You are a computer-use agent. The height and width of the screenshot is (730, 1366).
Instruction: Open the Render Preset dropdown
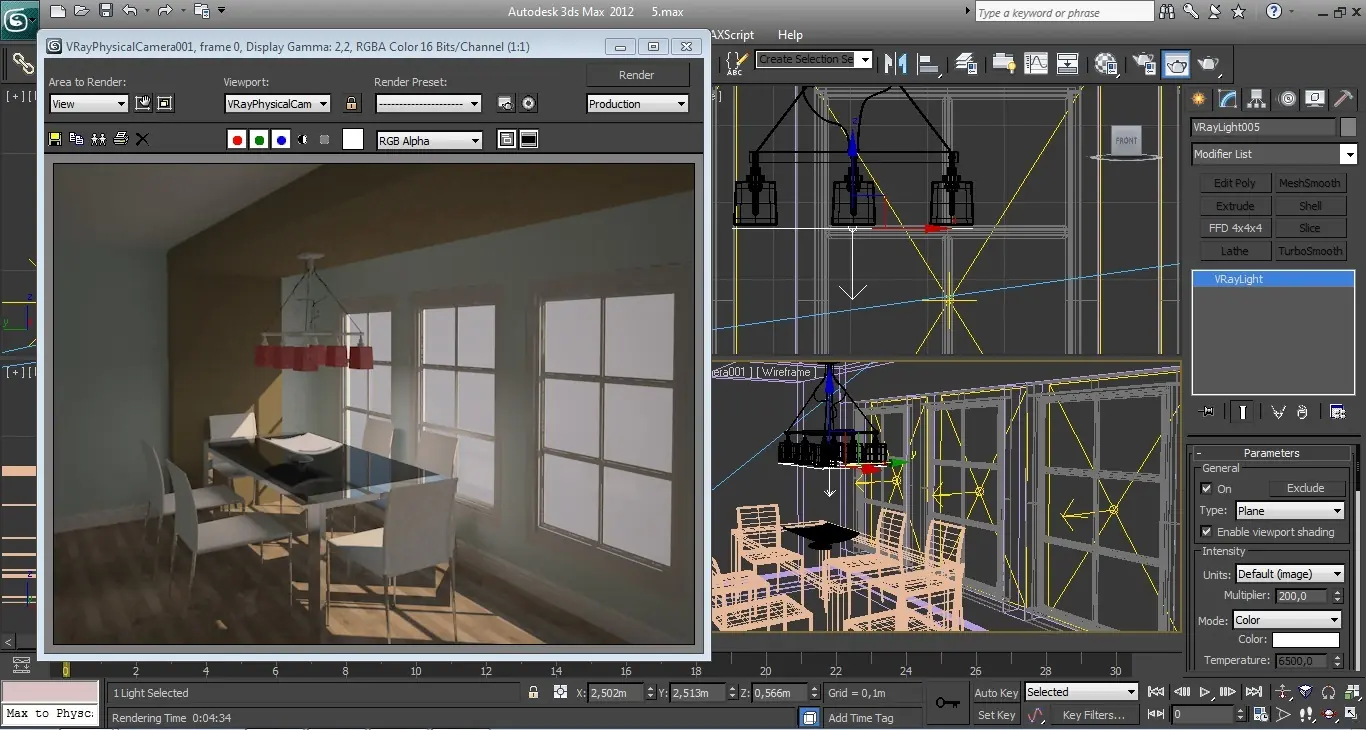(428, 103)
